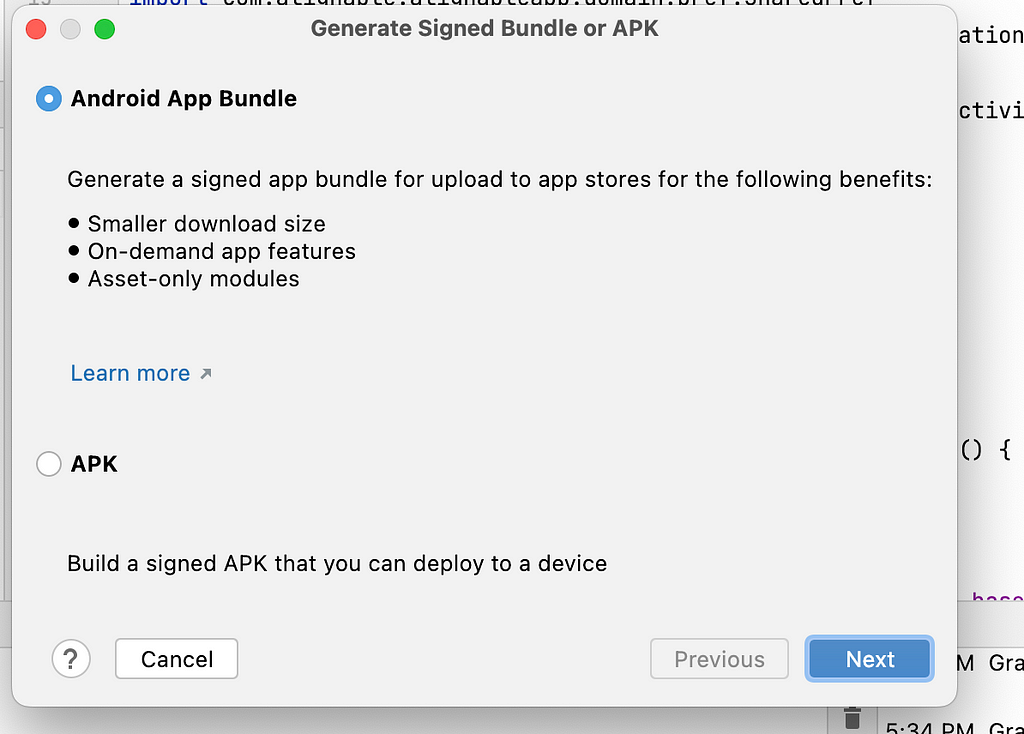Close the dialog with the red button

point(36,29)
